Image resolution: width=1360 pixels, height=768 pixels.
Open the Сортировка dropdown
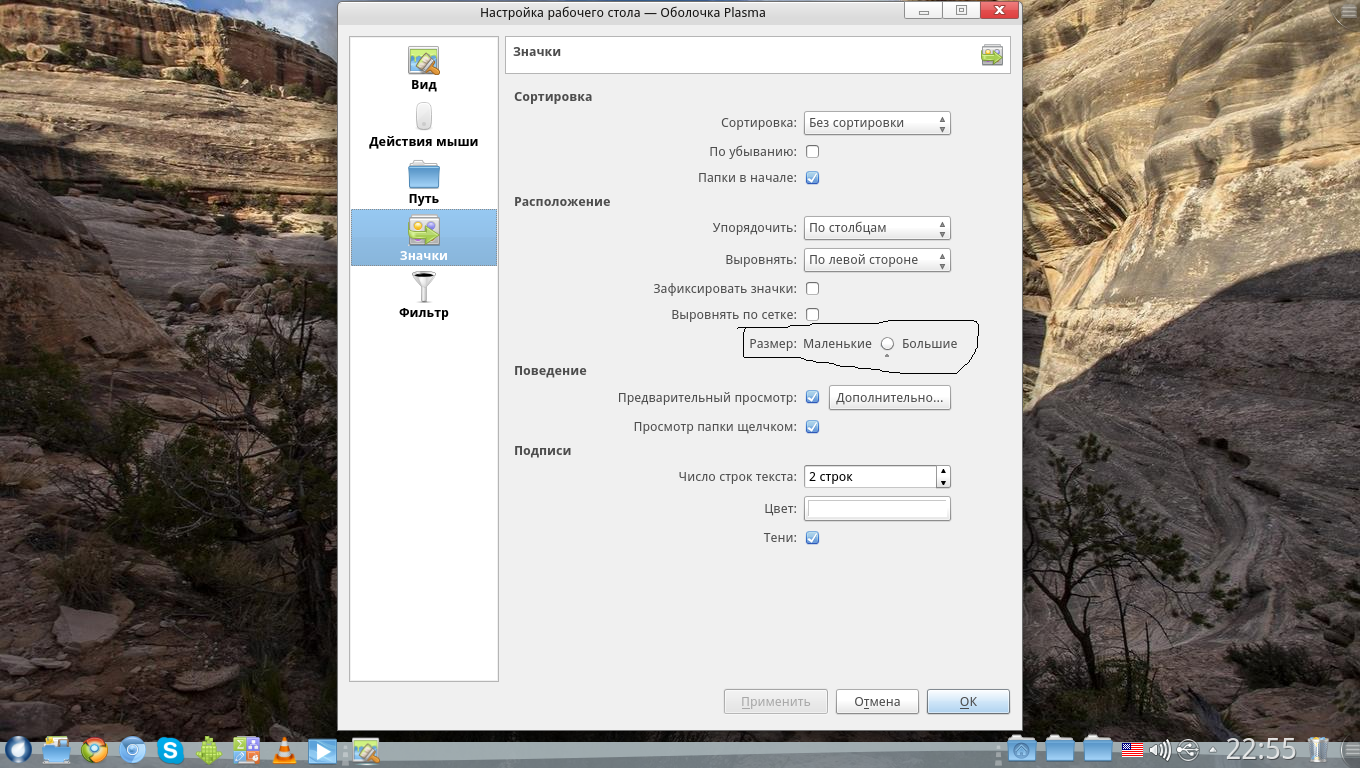[877, 123]
